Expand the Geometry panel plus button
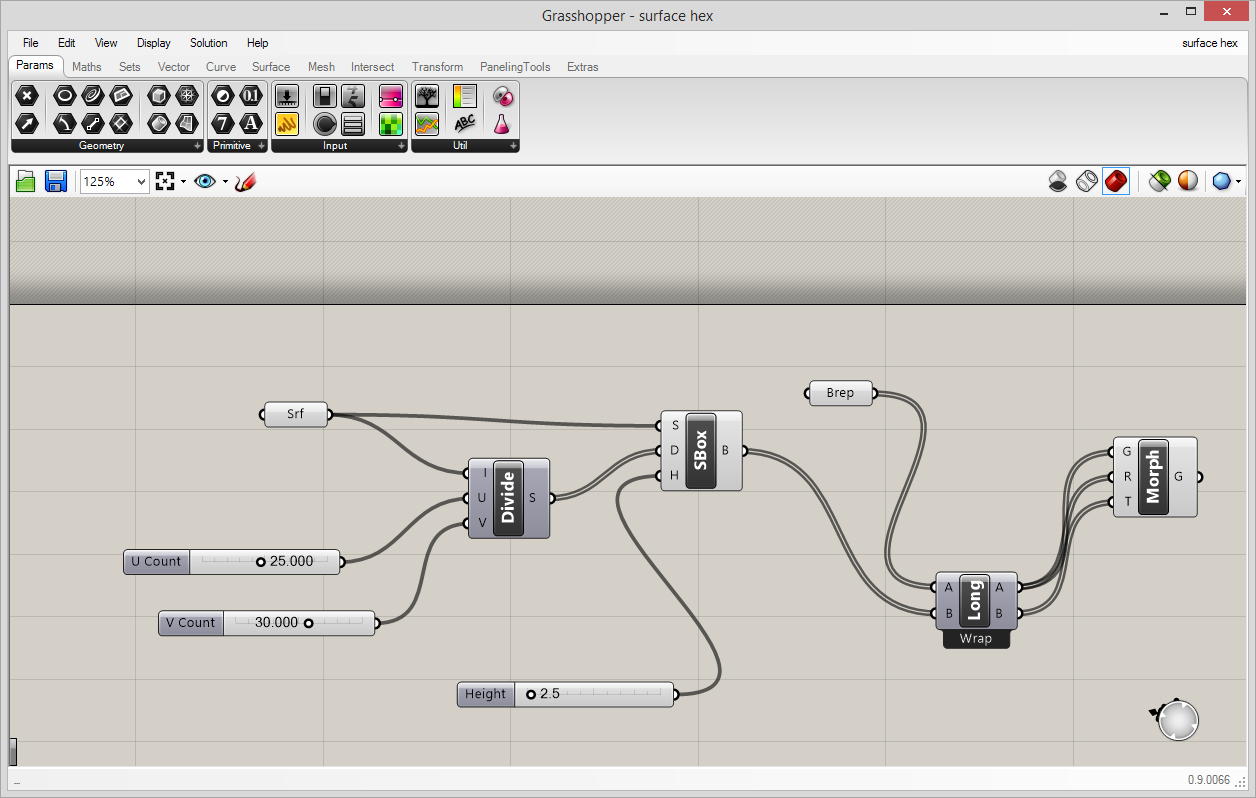This screenshot has width=1256, height=798. point(198,146)
